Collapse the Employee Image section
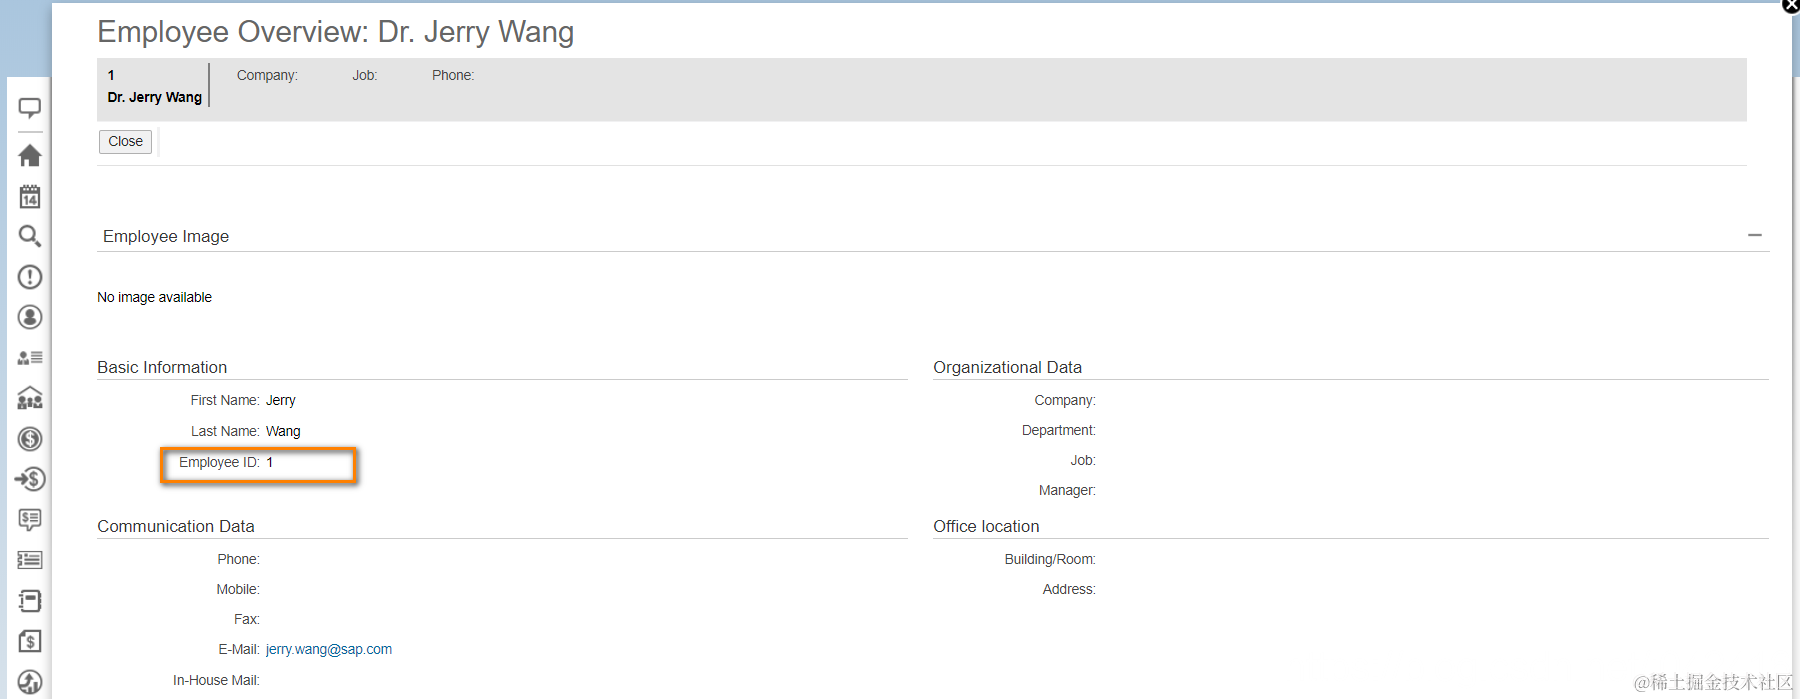 tap(1754, 235)
